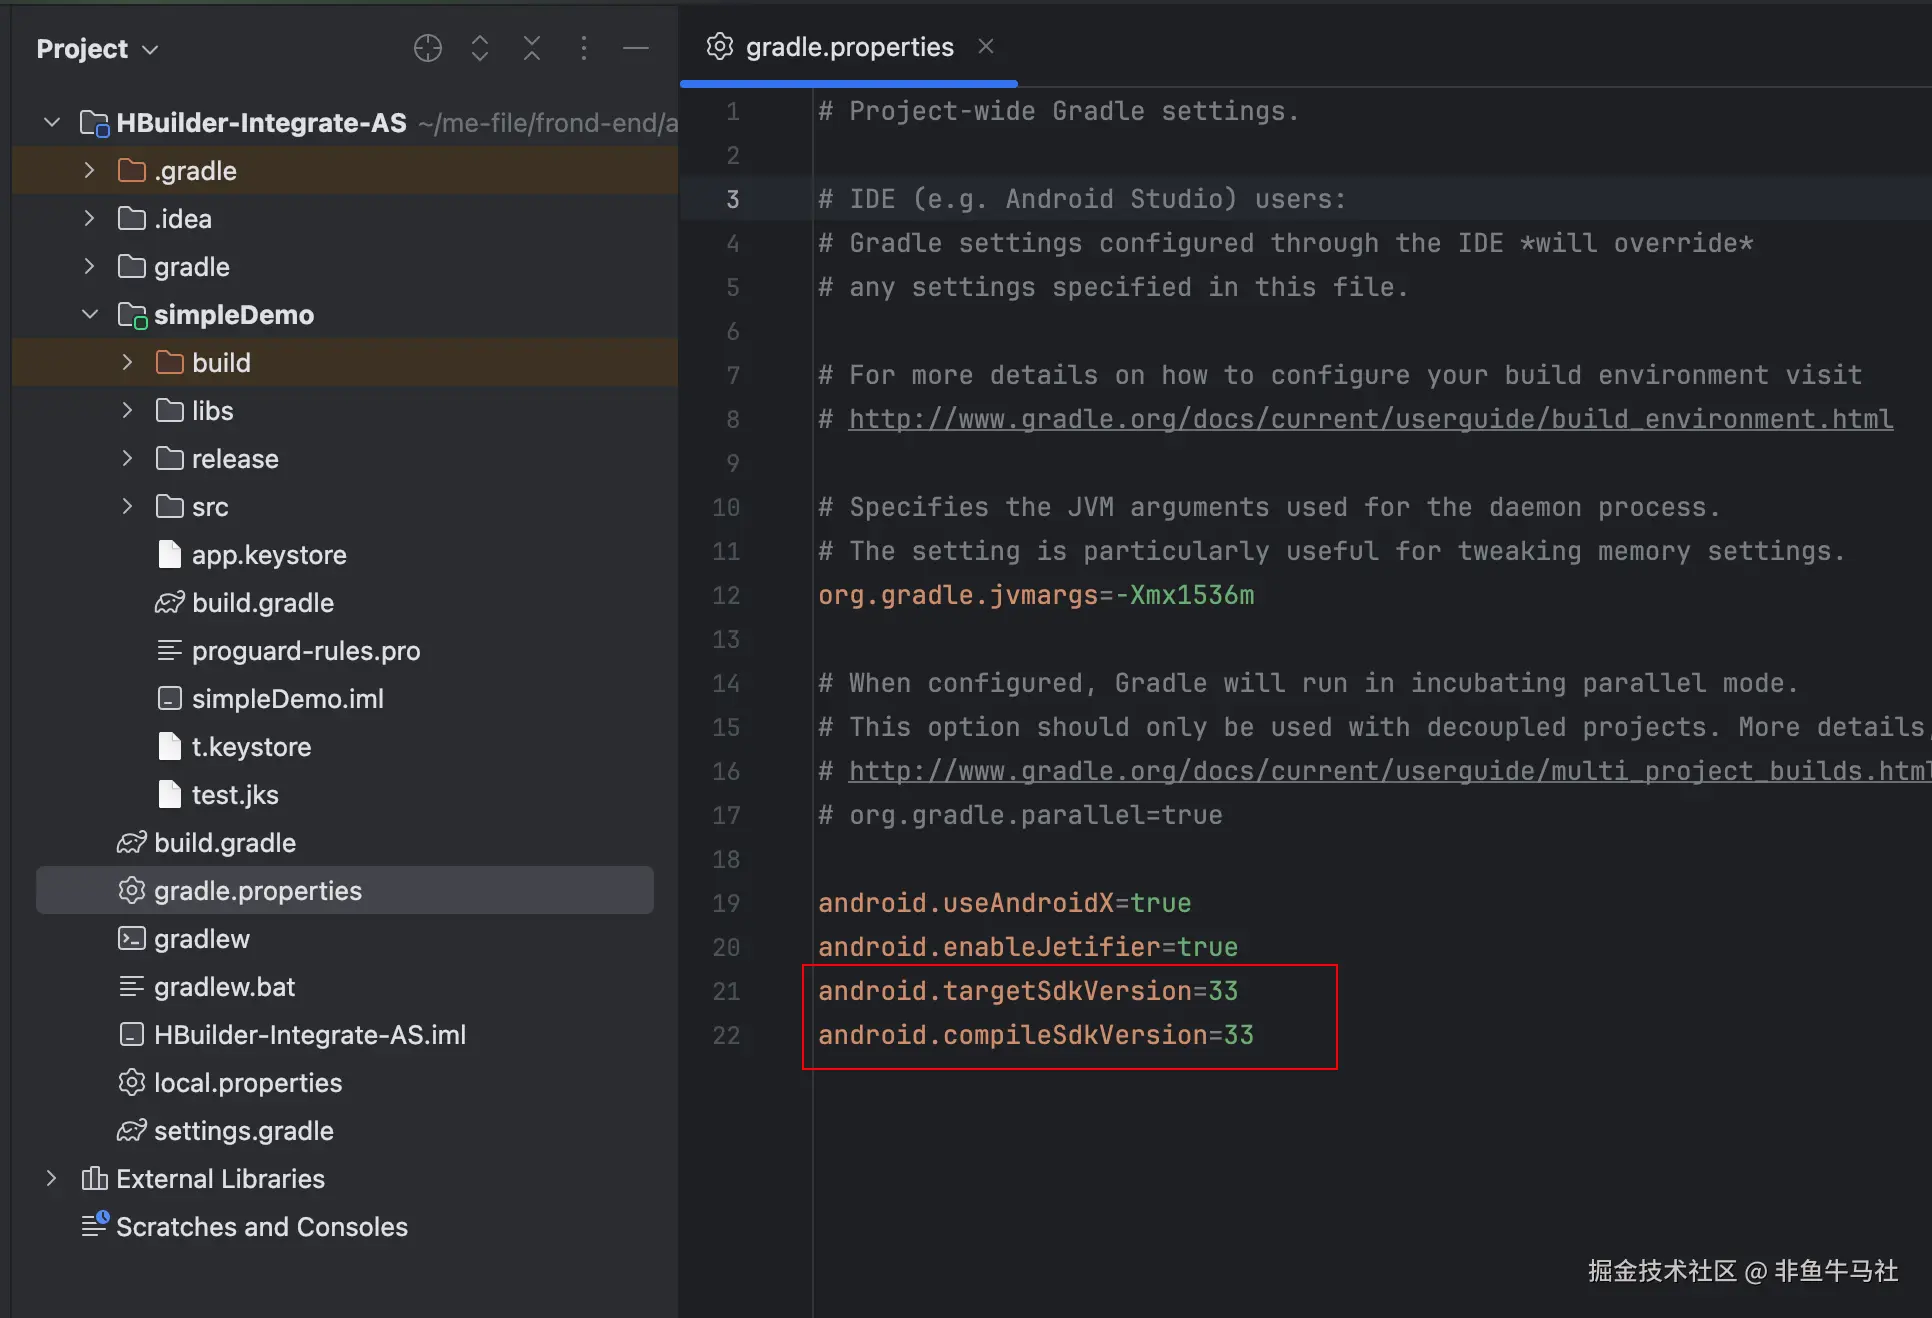
Task: Place cursor on android.compileSdkVersion=33 line
Action: pyautogui.click(x=1035, y=1035)
